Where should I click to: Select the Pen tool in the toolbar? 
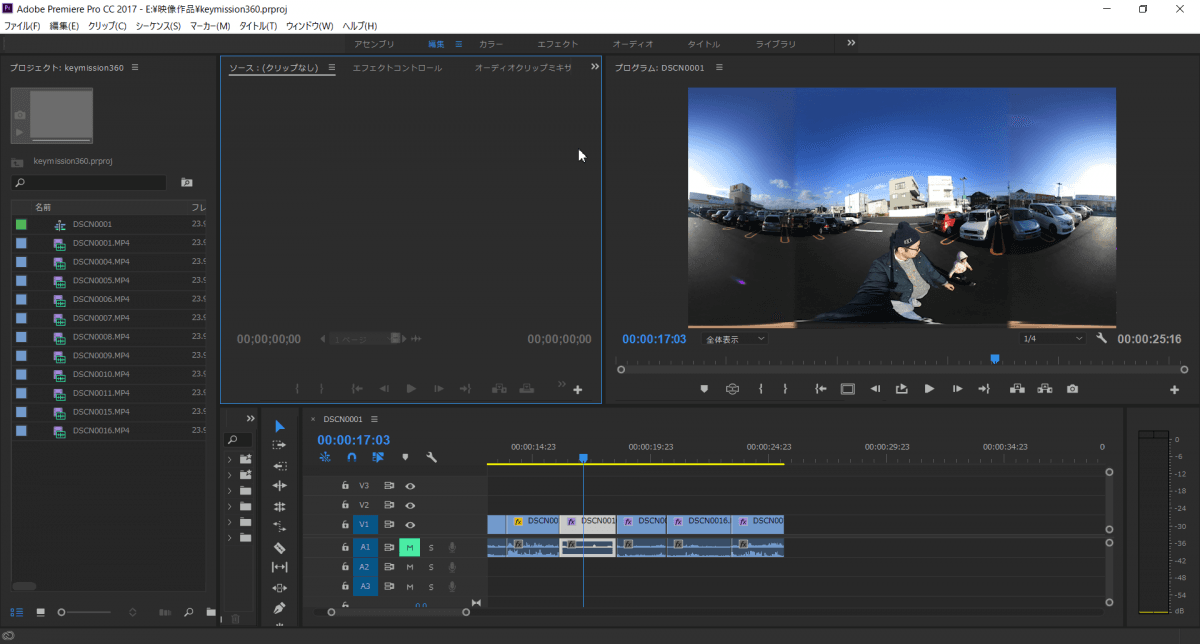(x=279, y=607)
